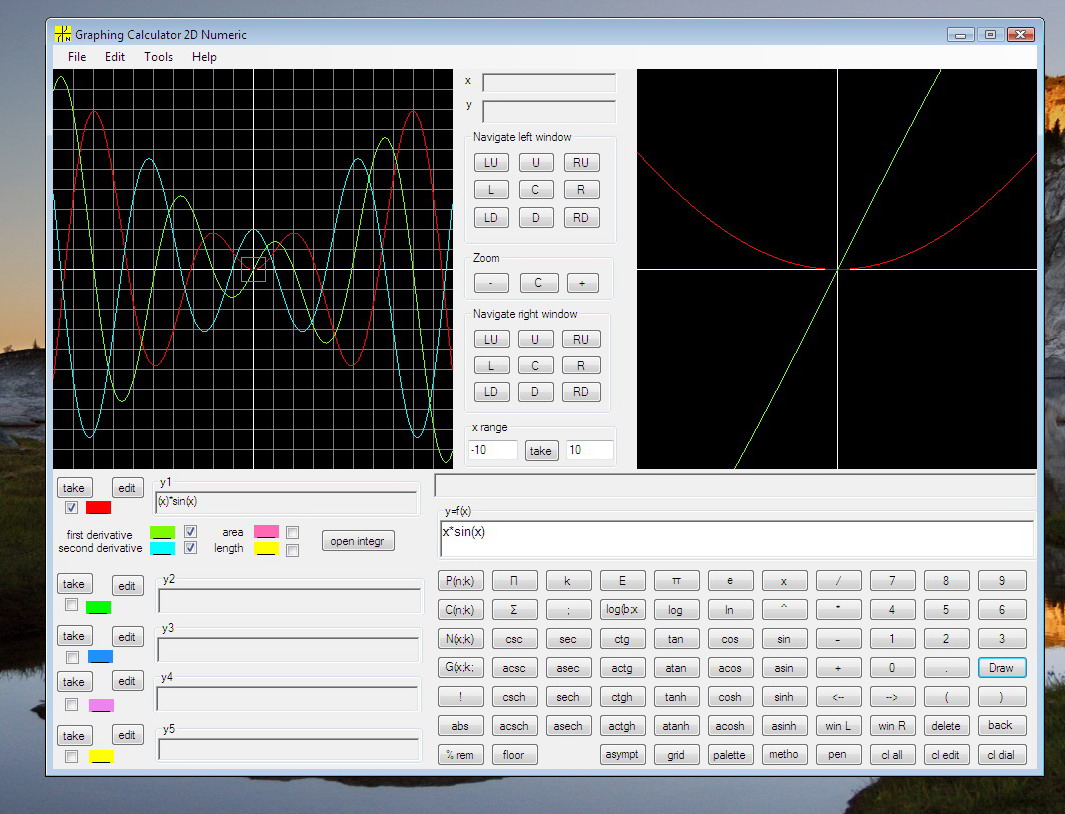Image resolution: width=1065 pixels, height=814 pixels.
Task: Click the cl all button
Action: tap(892, 755)
